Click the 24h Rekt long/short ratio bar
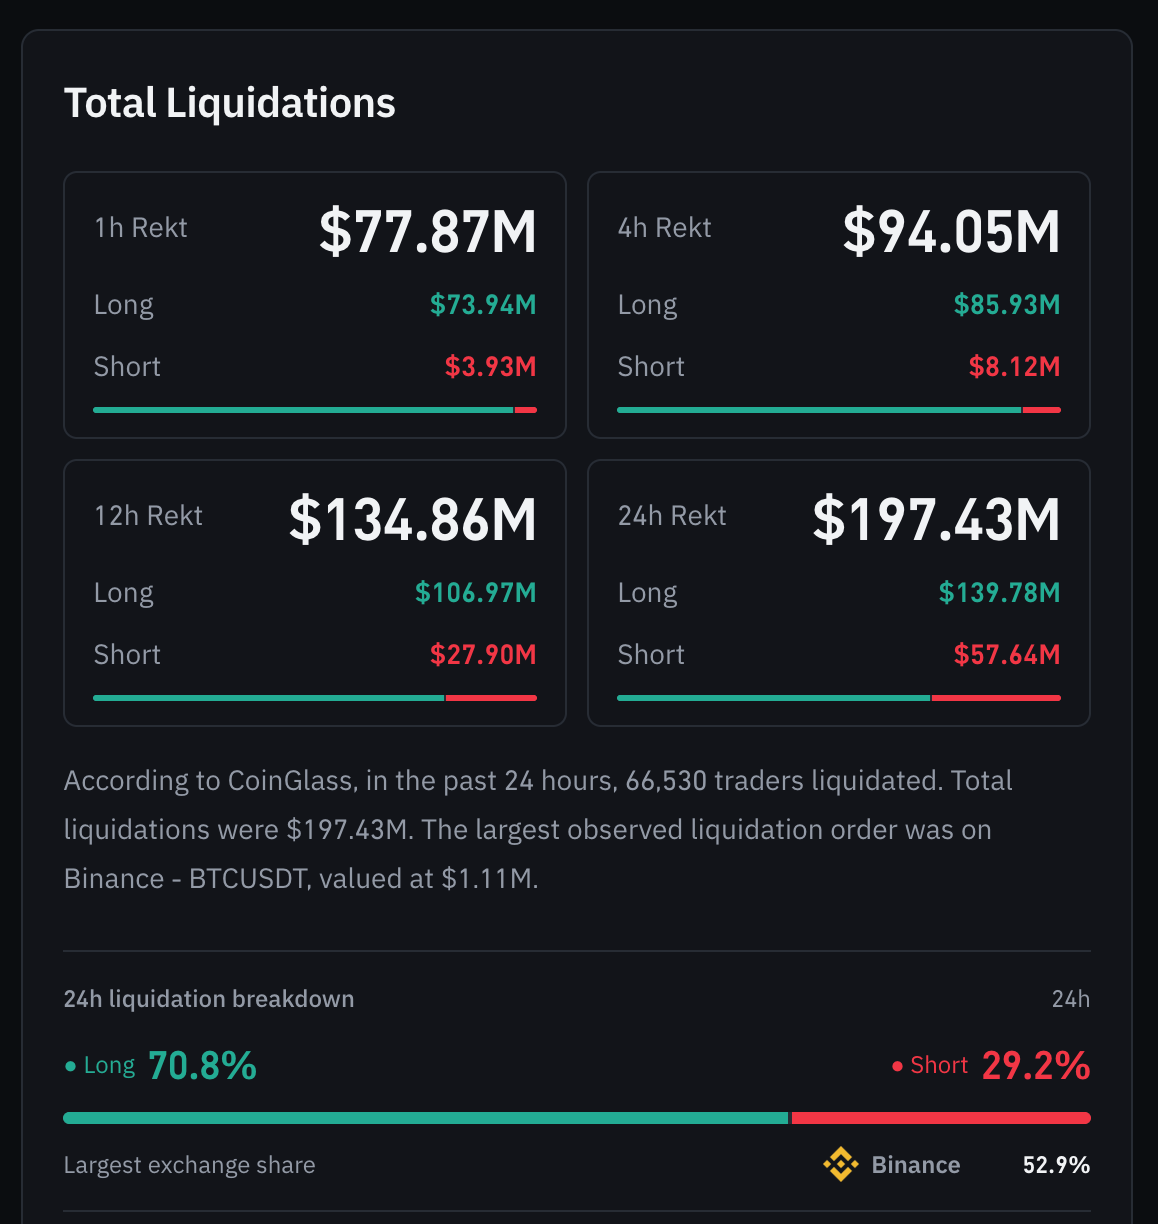Screen dimensions: 1158x1224 pyautogui.click(x=839, y=698)
